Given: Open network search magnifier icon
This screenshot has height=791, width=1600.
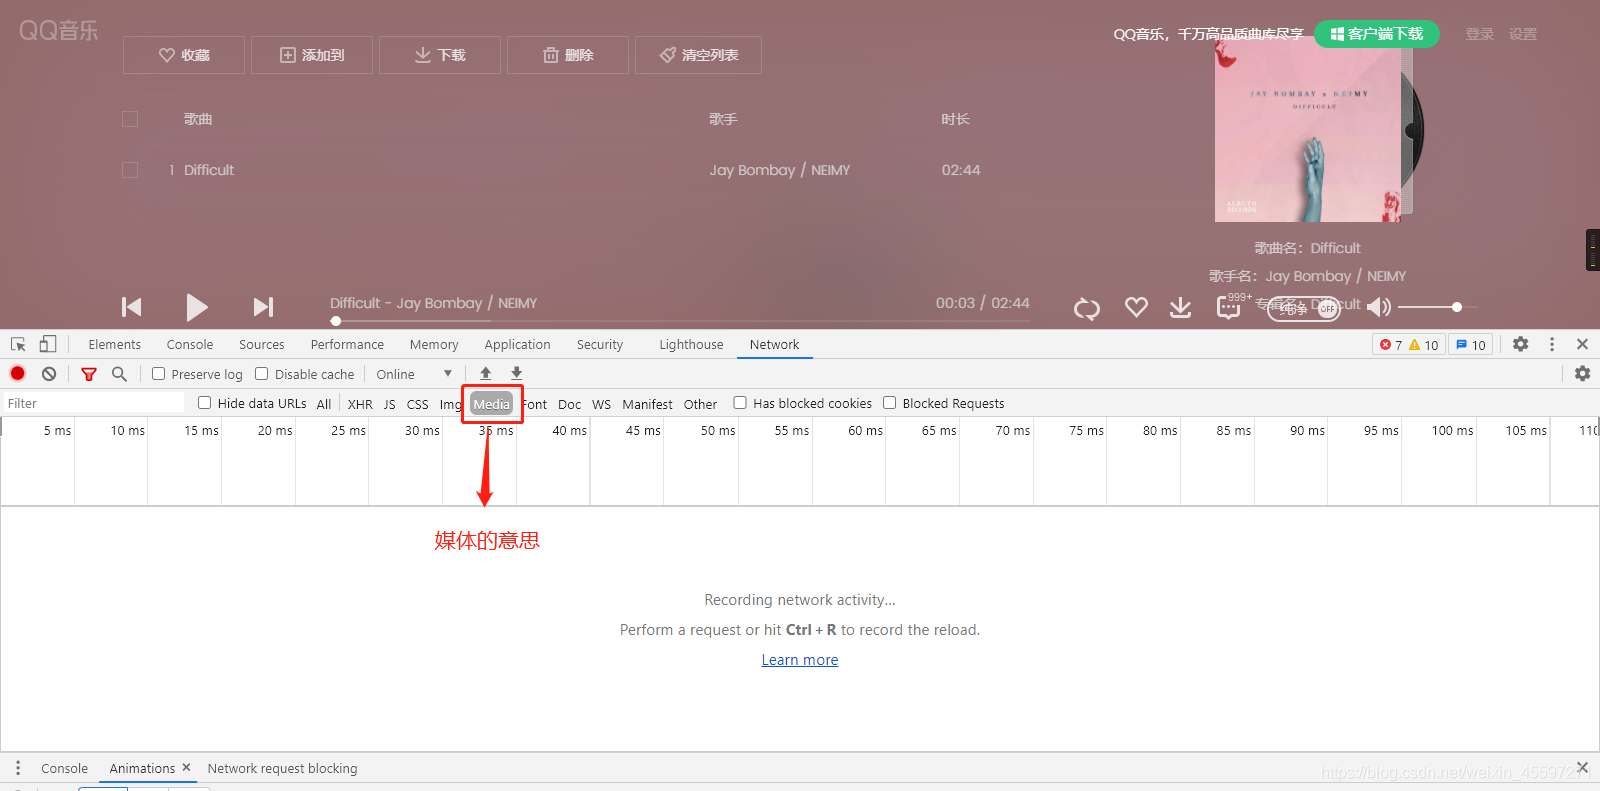Looking at the screenshot, I should coord(119,373).
